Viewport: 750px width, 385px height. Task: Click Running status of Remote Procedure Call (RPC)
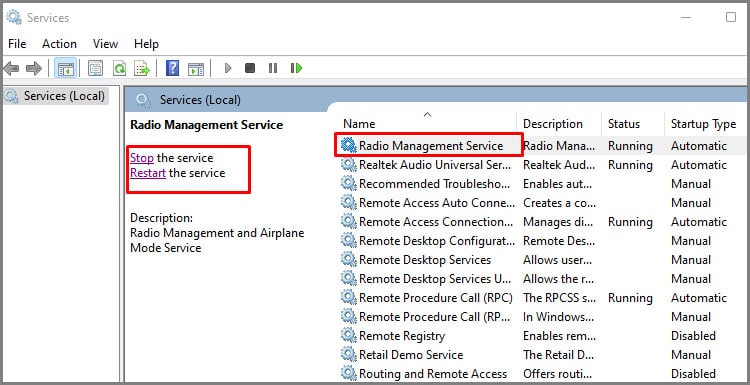[630, 297]
